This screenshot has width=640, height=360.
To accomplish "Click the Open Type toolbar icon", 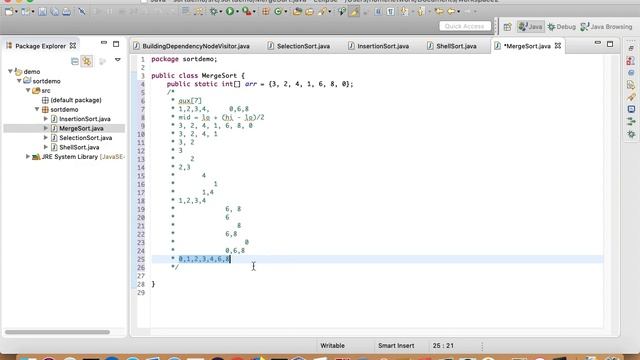I will 297,11.
